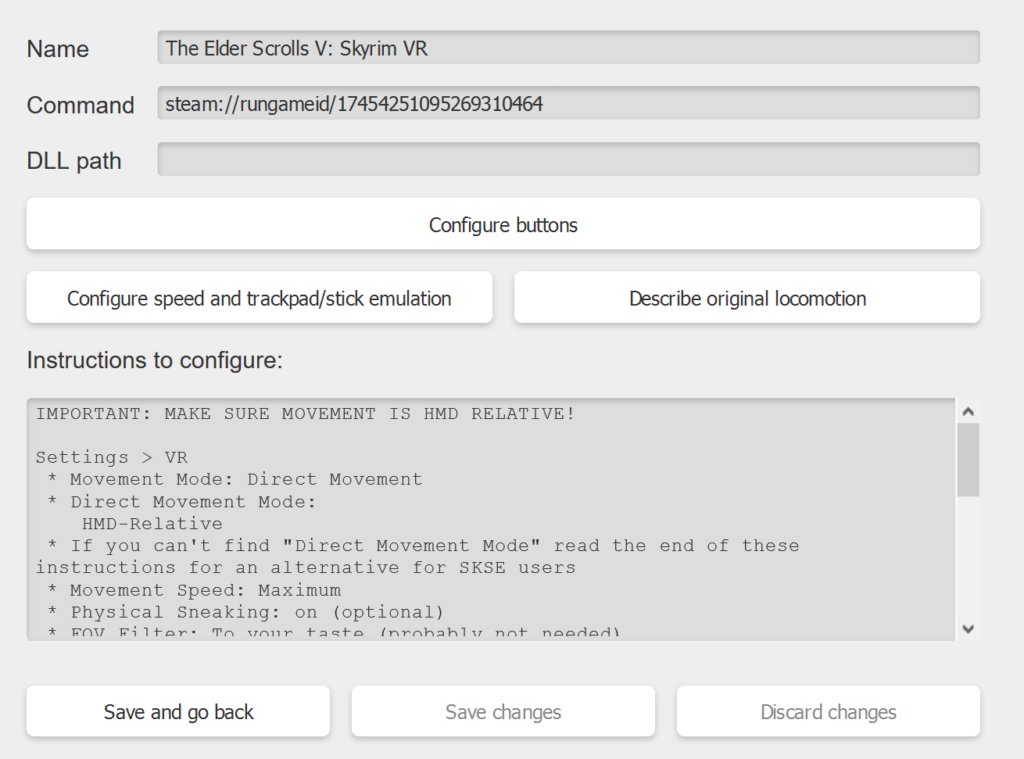Click the instructions scrollbar up arrow
The image size is (1024, 759).
pyautogui.click(x=967, y=411)
